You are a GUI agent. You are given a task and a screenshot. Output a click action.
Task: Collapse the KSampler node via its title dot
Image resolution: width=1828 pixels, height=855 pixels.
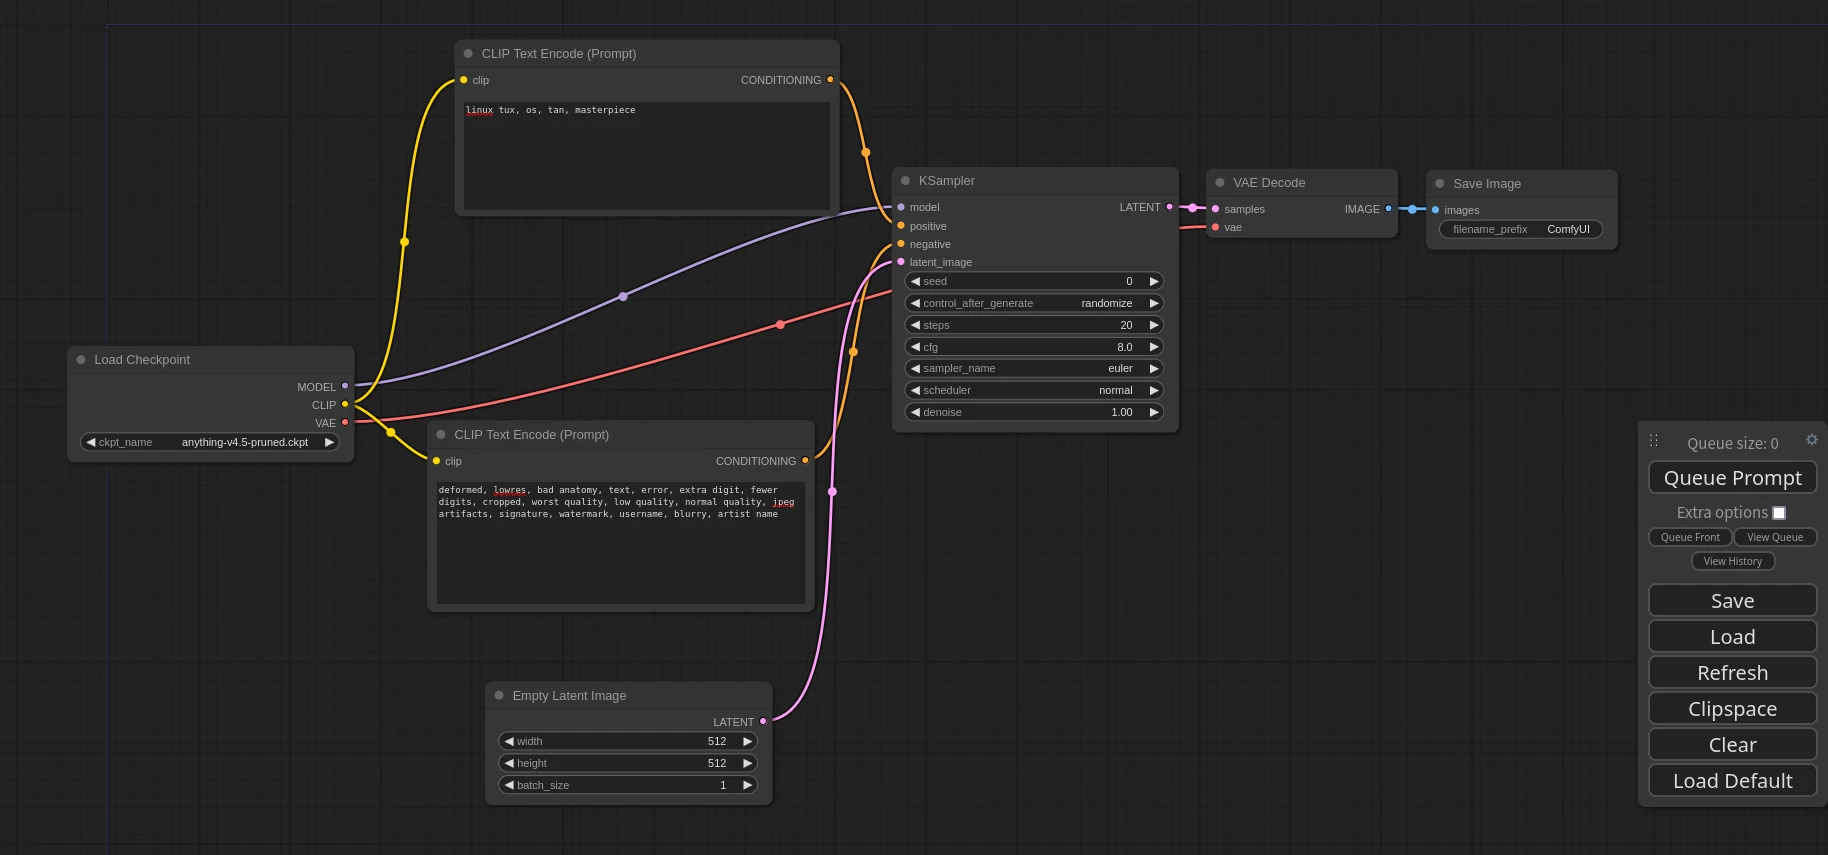[905, 181]
